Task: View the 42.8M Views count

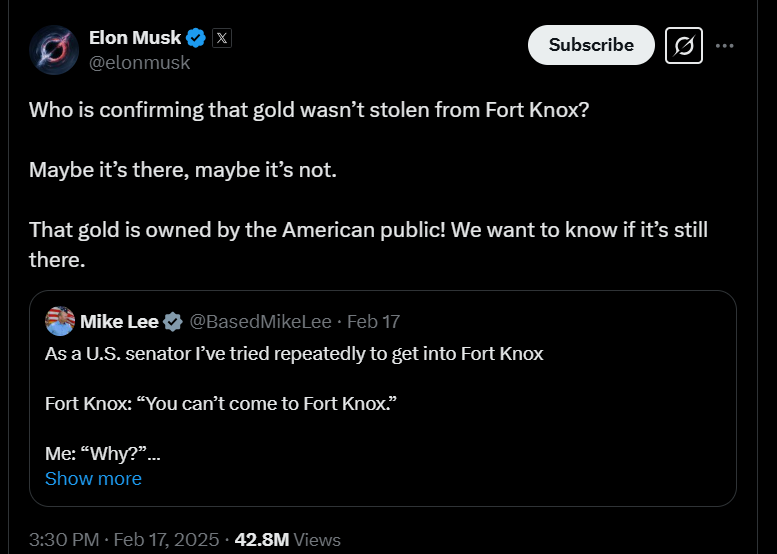Action: coord(287,540)
